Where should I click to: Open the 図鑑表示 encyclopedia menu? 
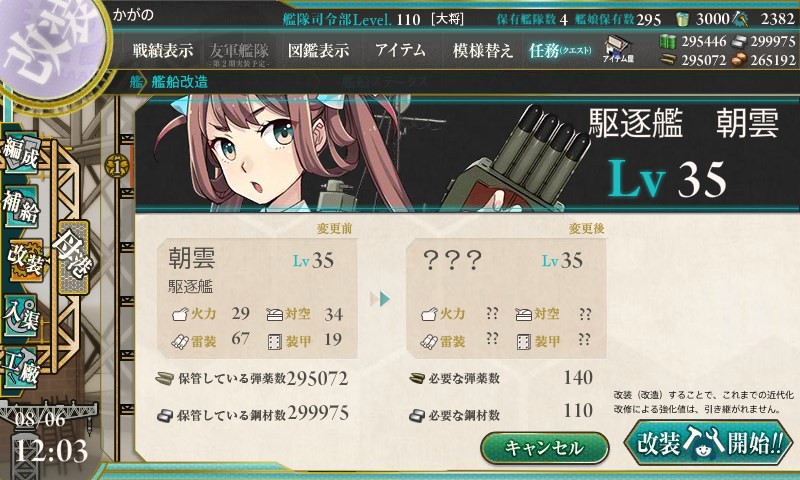click(x=318, y=50)
